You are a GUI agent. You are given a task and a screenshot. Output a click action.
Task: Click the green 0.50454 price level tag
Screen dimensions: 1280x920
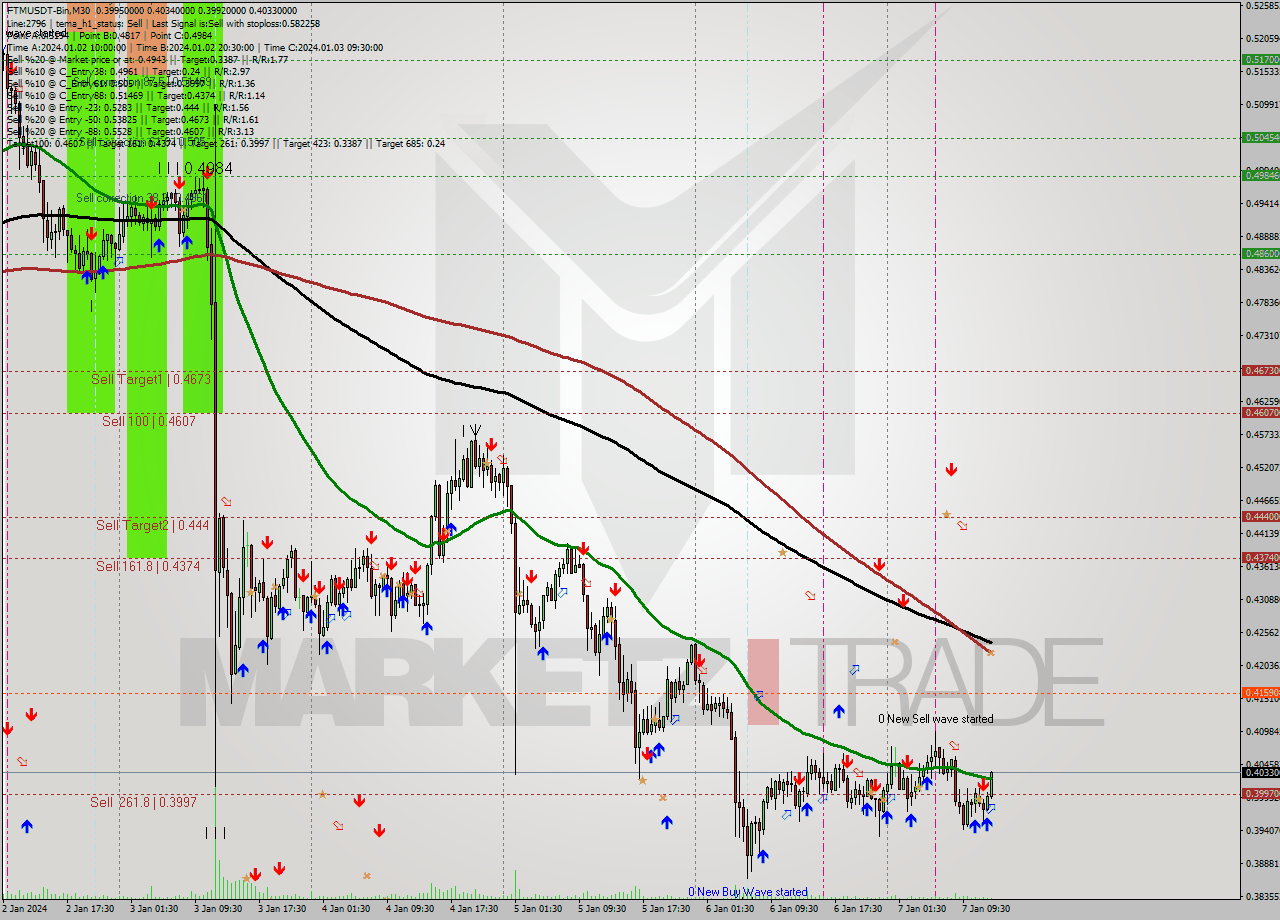click(1260, 137)
